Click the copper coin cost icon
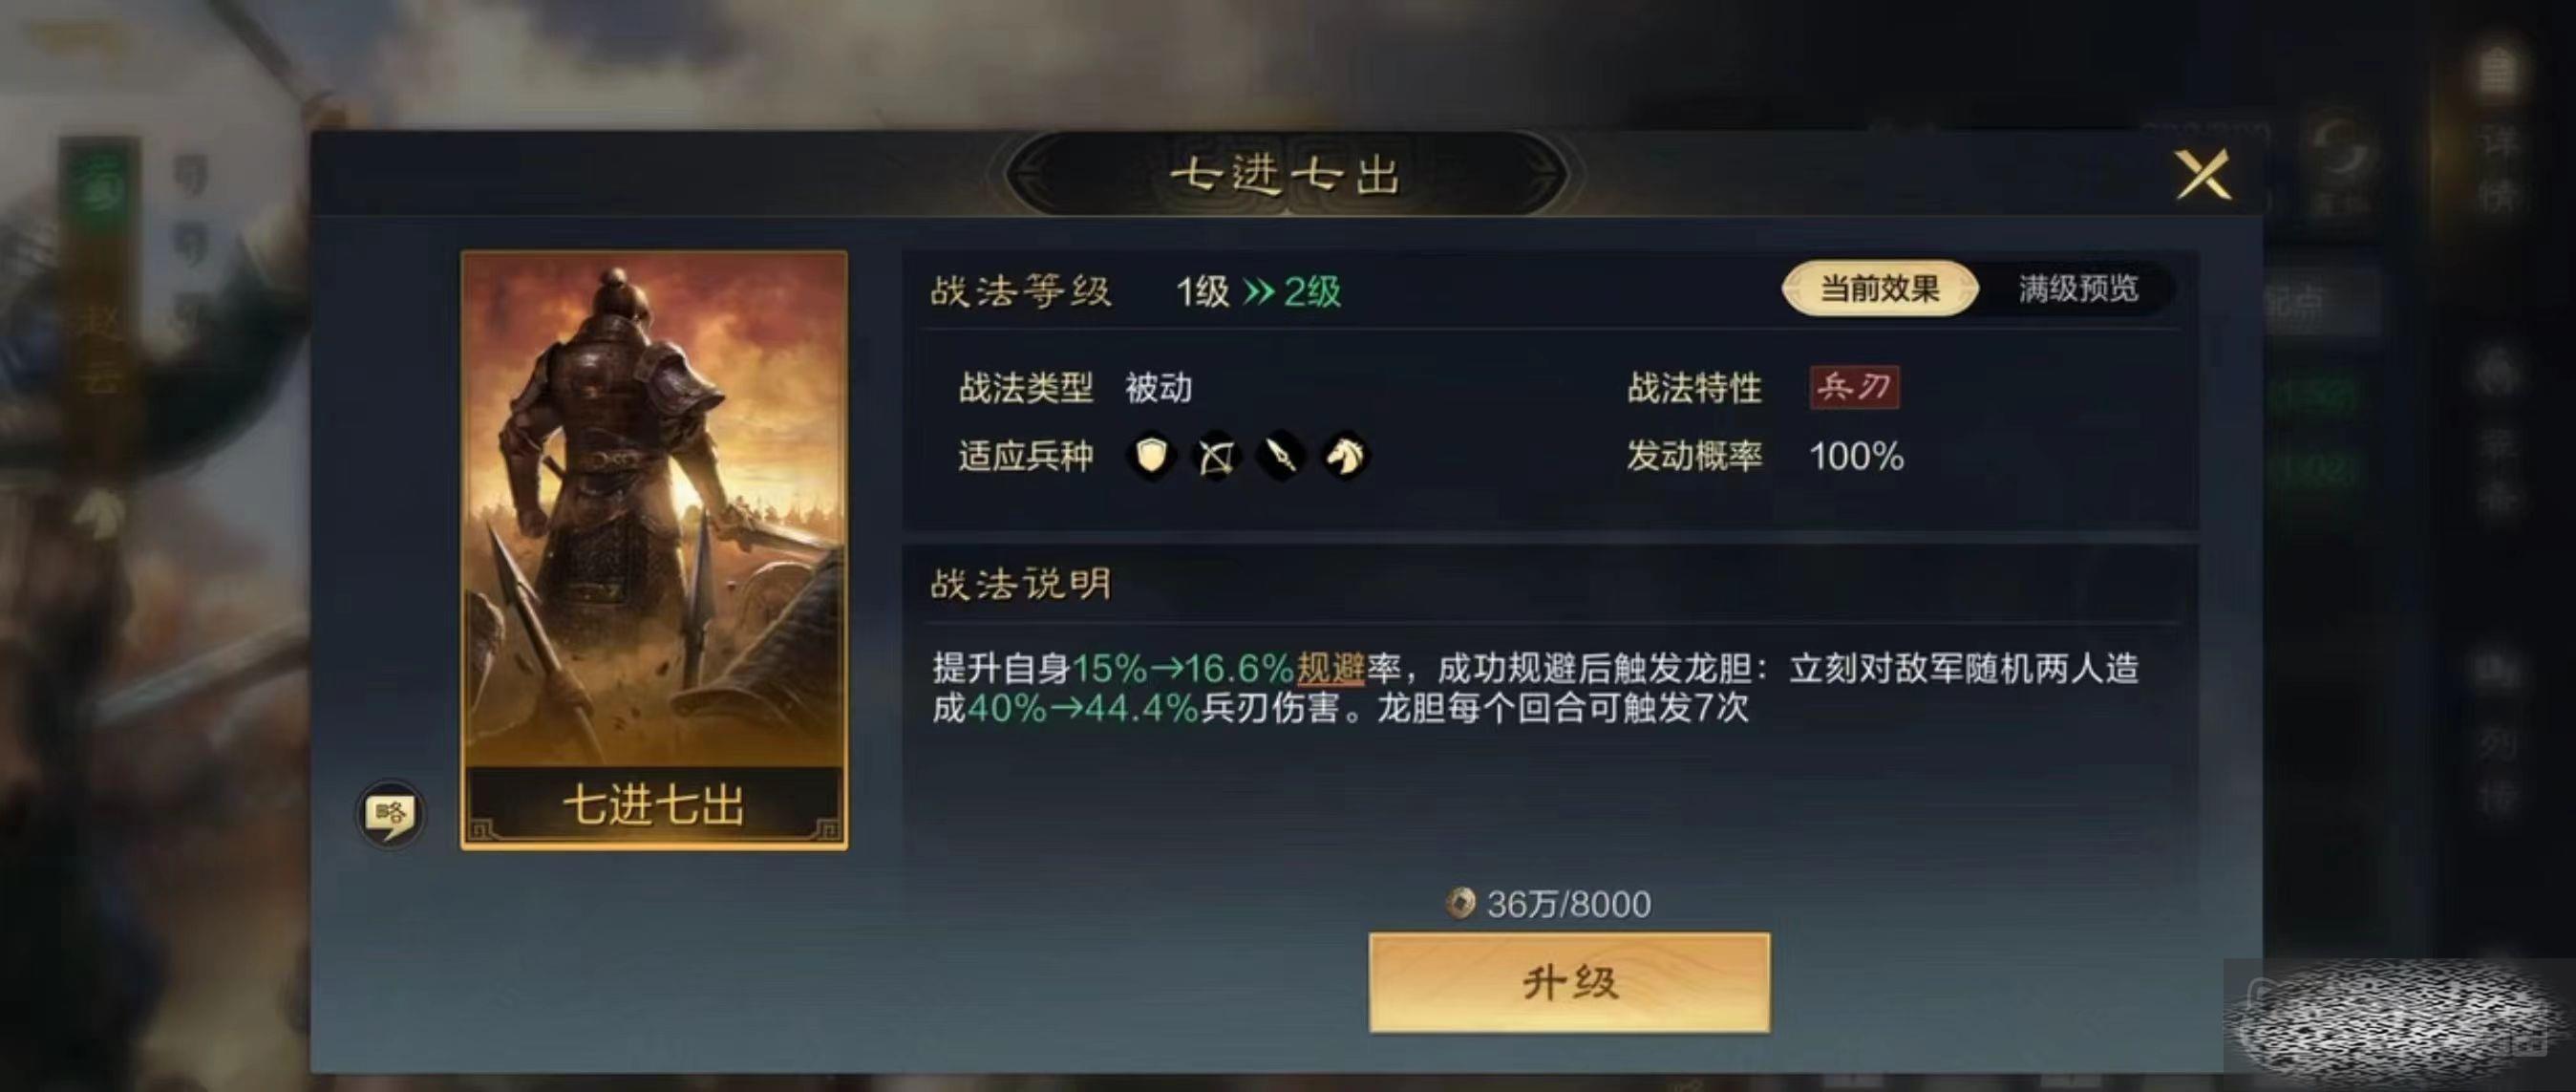 (x=1461, y=904)
